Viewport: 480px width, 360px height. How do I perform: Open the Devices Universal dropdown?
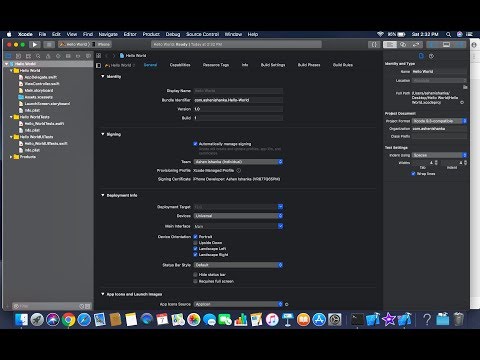pyautogui.click(x=238, y=216)
